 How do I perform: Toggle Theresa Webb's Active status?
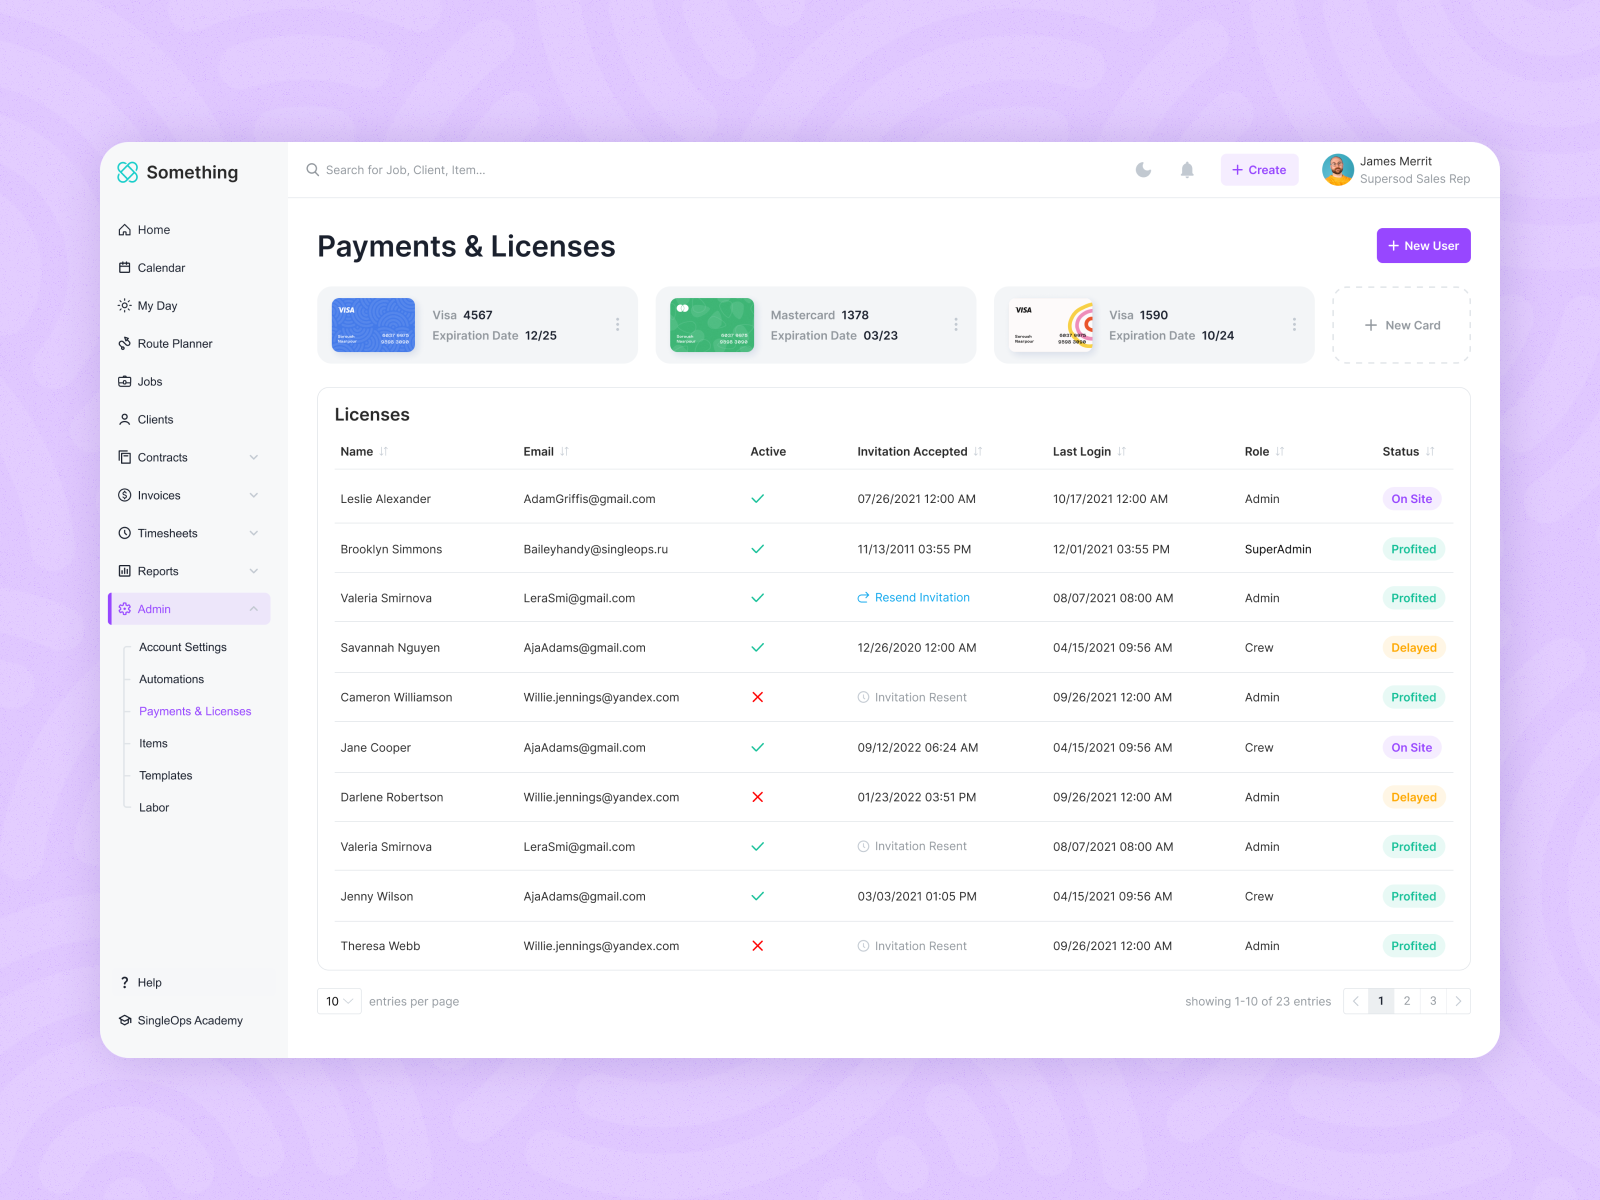coord(758,945)
